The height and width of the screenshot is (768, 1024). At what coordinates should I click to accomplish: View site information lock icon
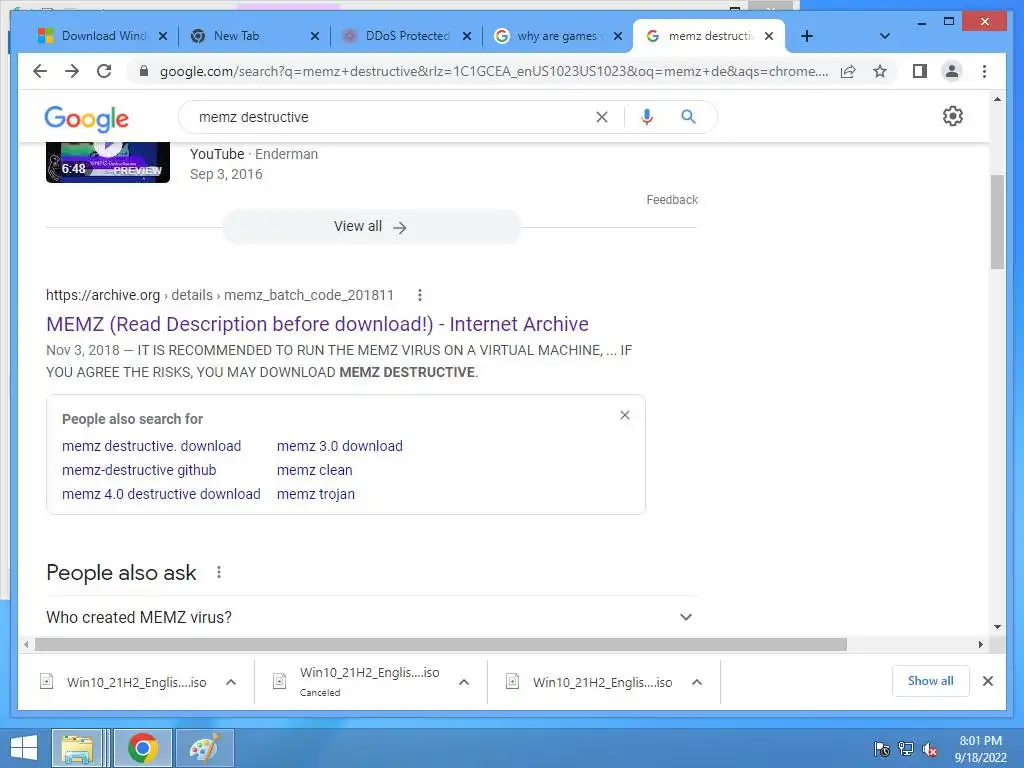144,71
